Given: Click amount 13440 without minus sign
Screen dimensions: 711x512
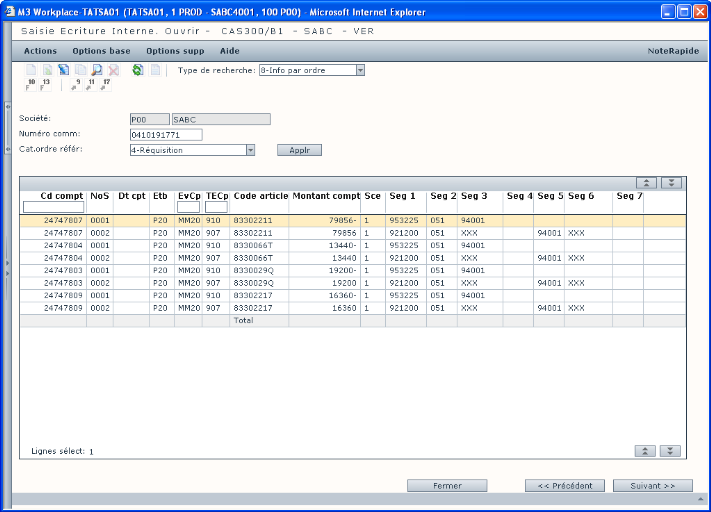Looking at the screenshot, I should (344, 258).
